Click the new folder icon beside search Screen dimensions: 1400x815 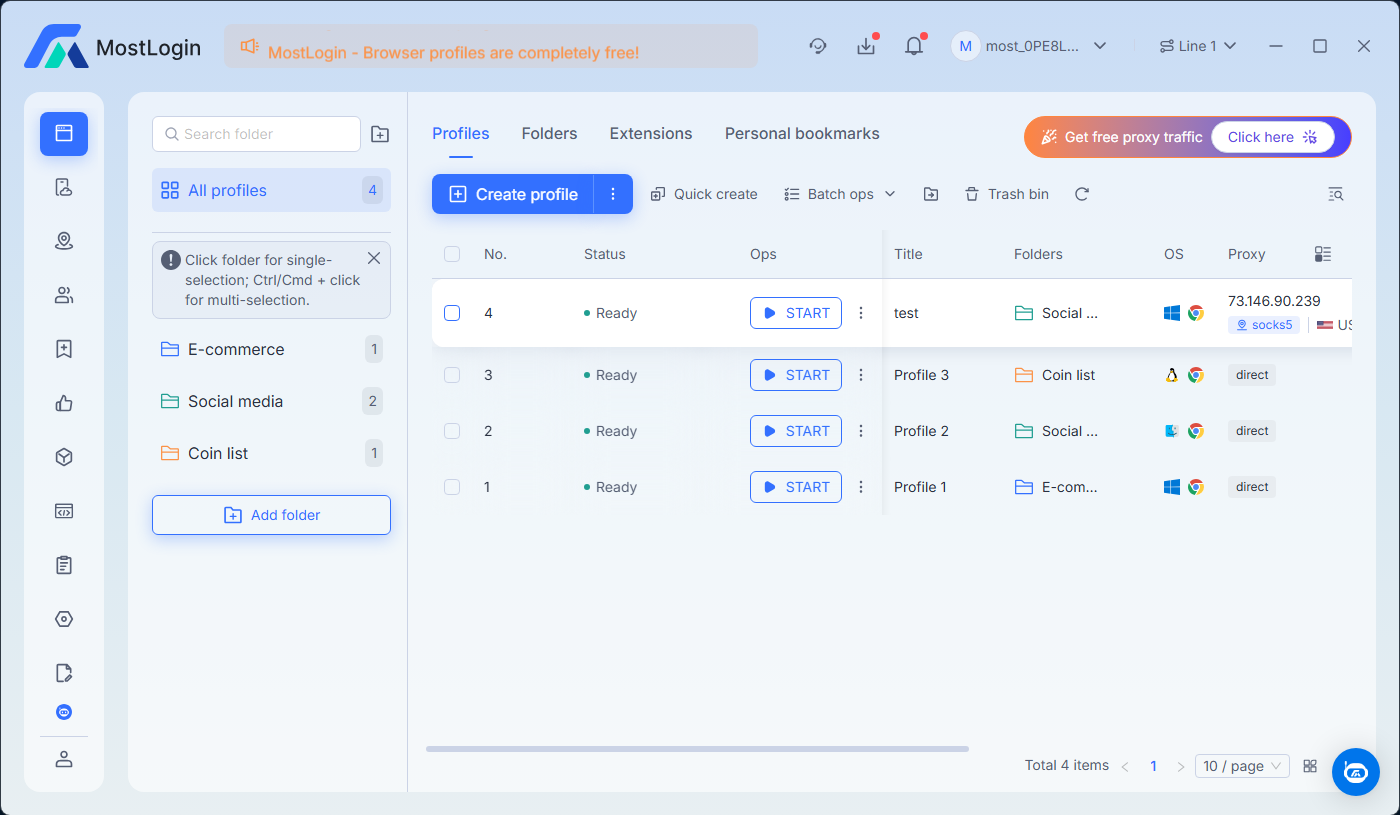(x=380, y=134)
